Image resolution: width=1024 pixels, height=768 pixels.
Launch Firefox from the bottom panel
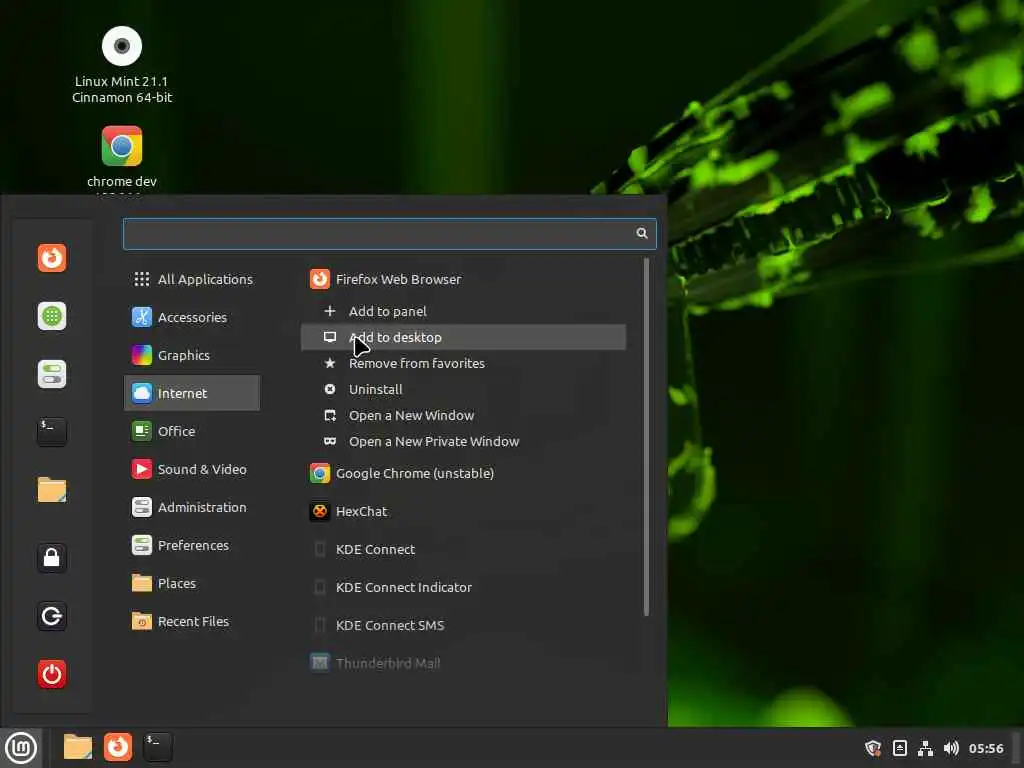pos(118,747)
